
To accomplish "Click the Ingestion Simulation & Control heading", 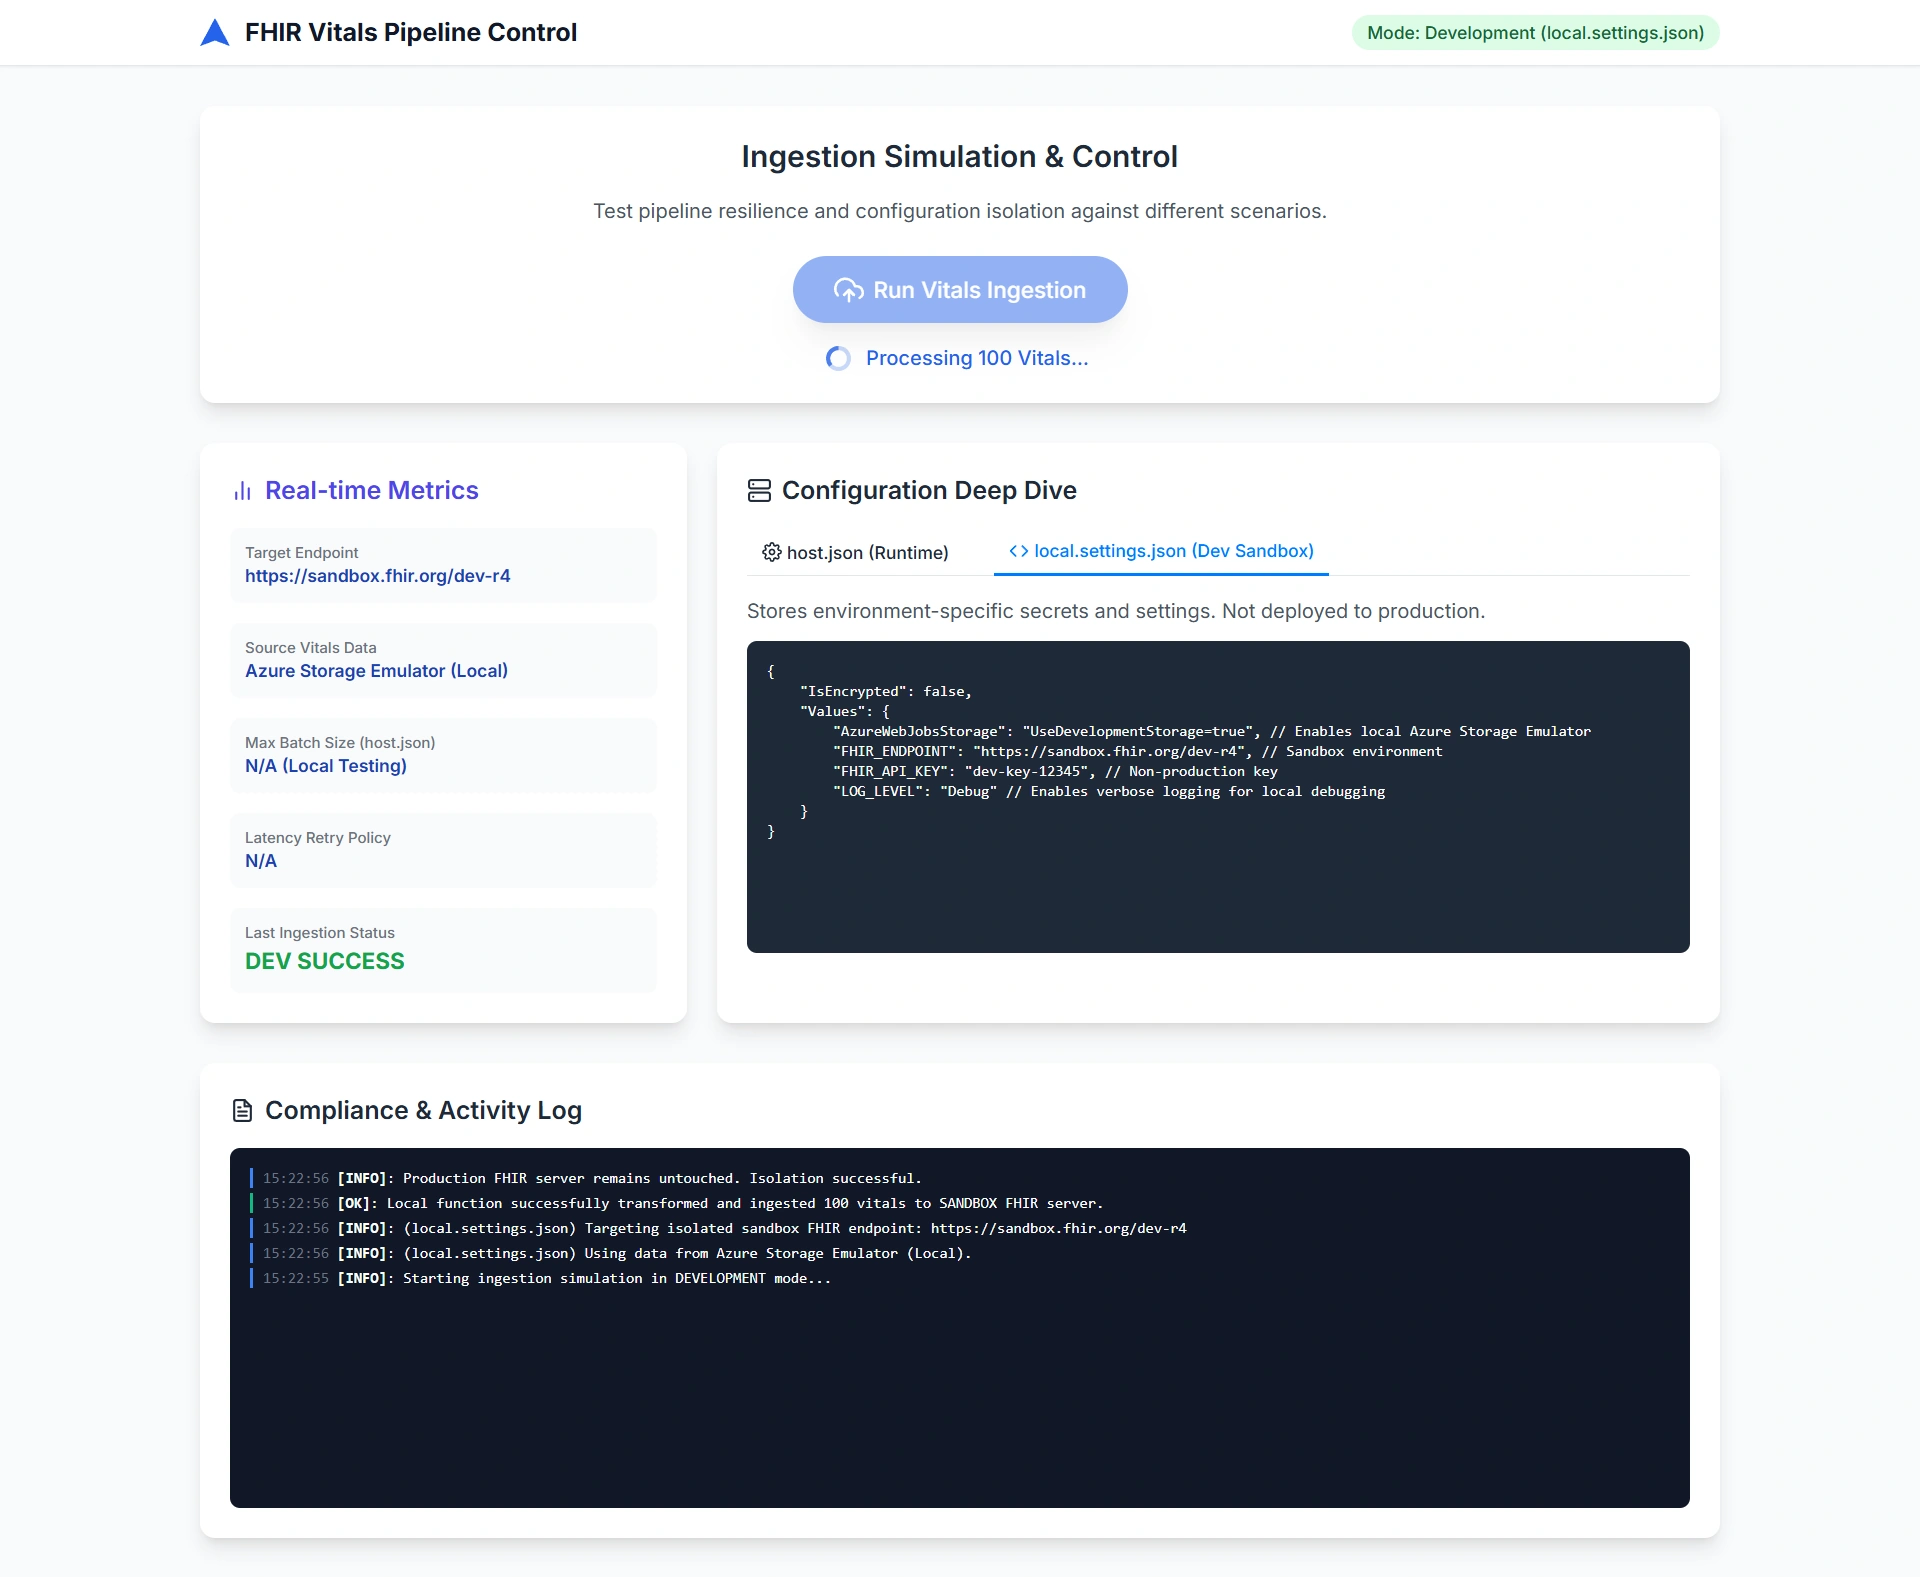I will click(960, 157).
